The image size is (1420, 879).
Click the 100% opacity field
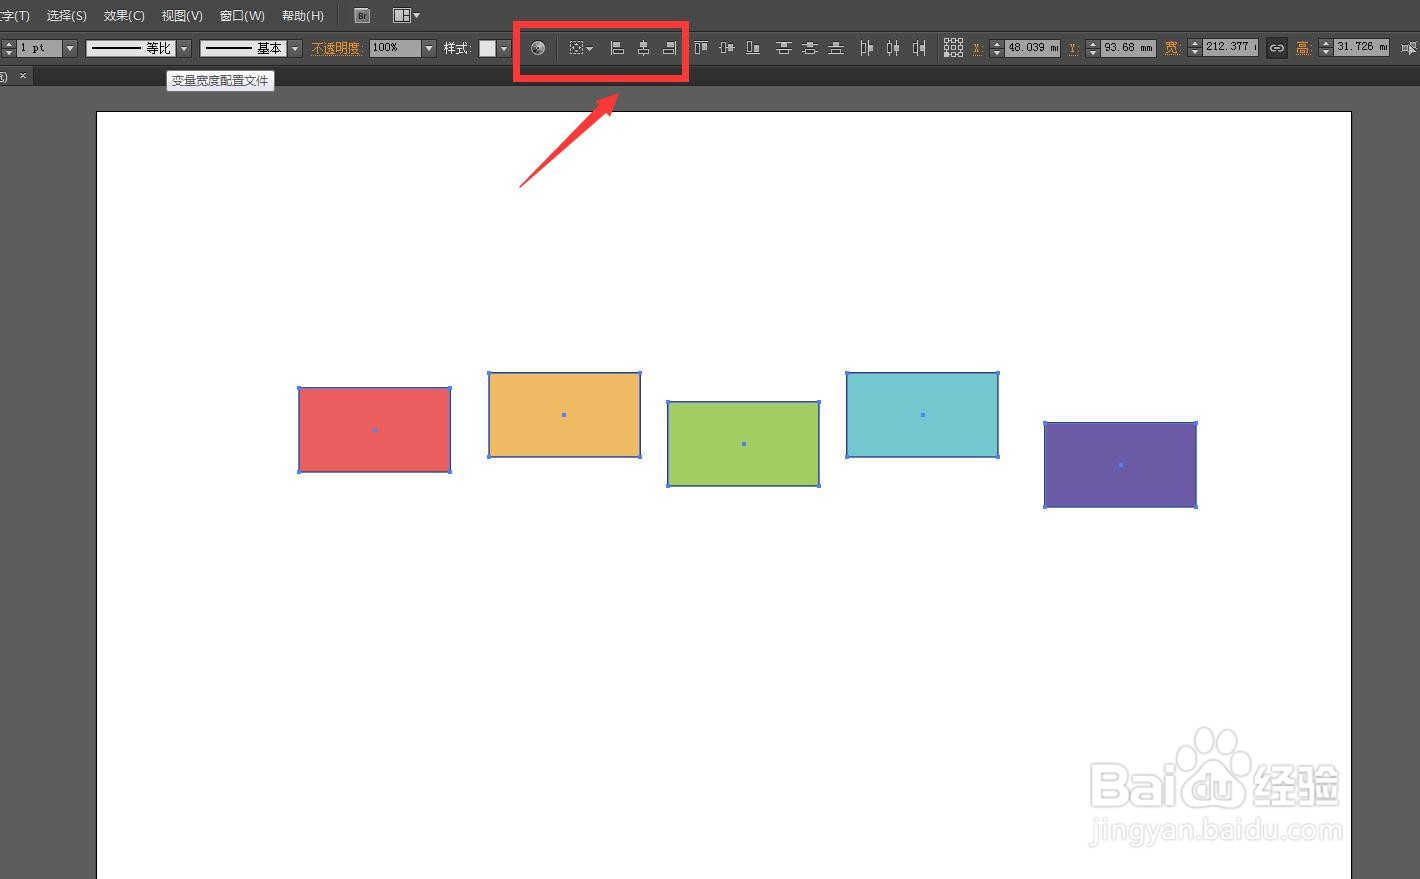coord(395,48)
